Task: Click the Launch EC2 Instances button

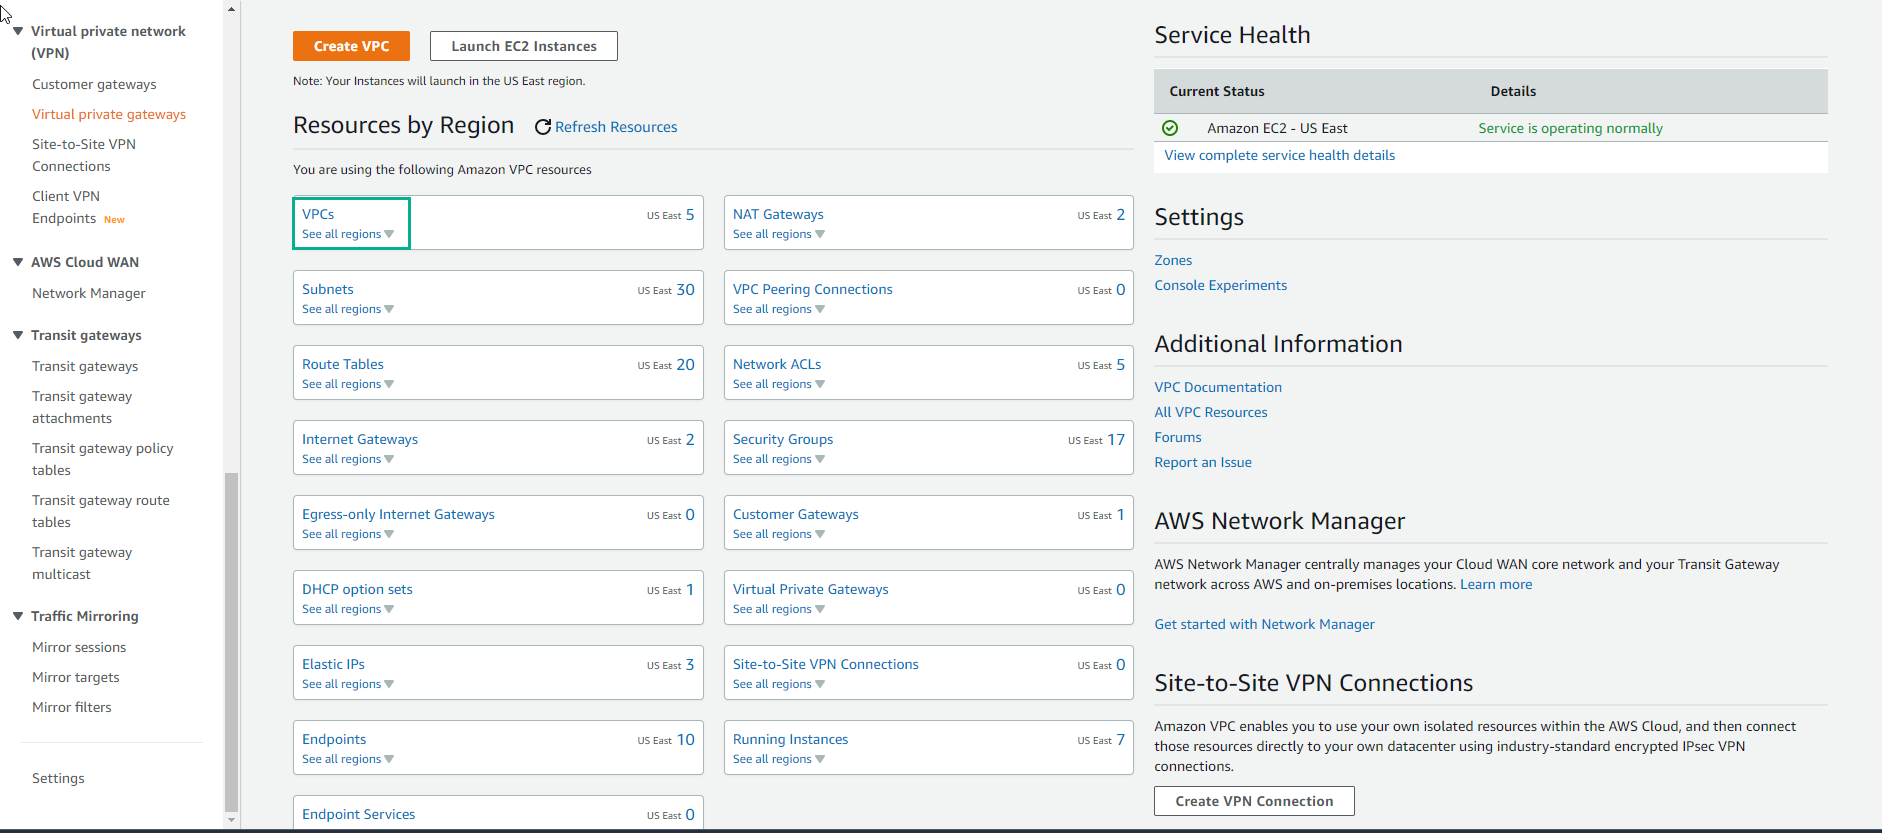Action: pos(524,46)
